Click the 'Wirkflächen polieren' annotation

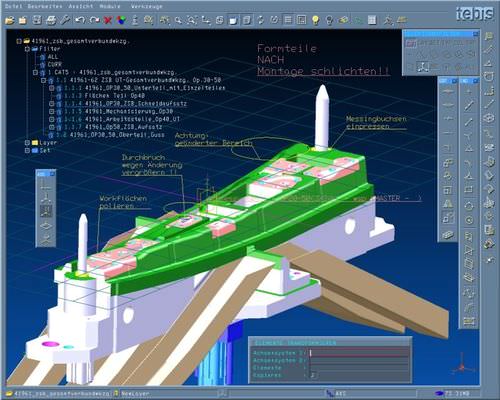coord(123,202)
